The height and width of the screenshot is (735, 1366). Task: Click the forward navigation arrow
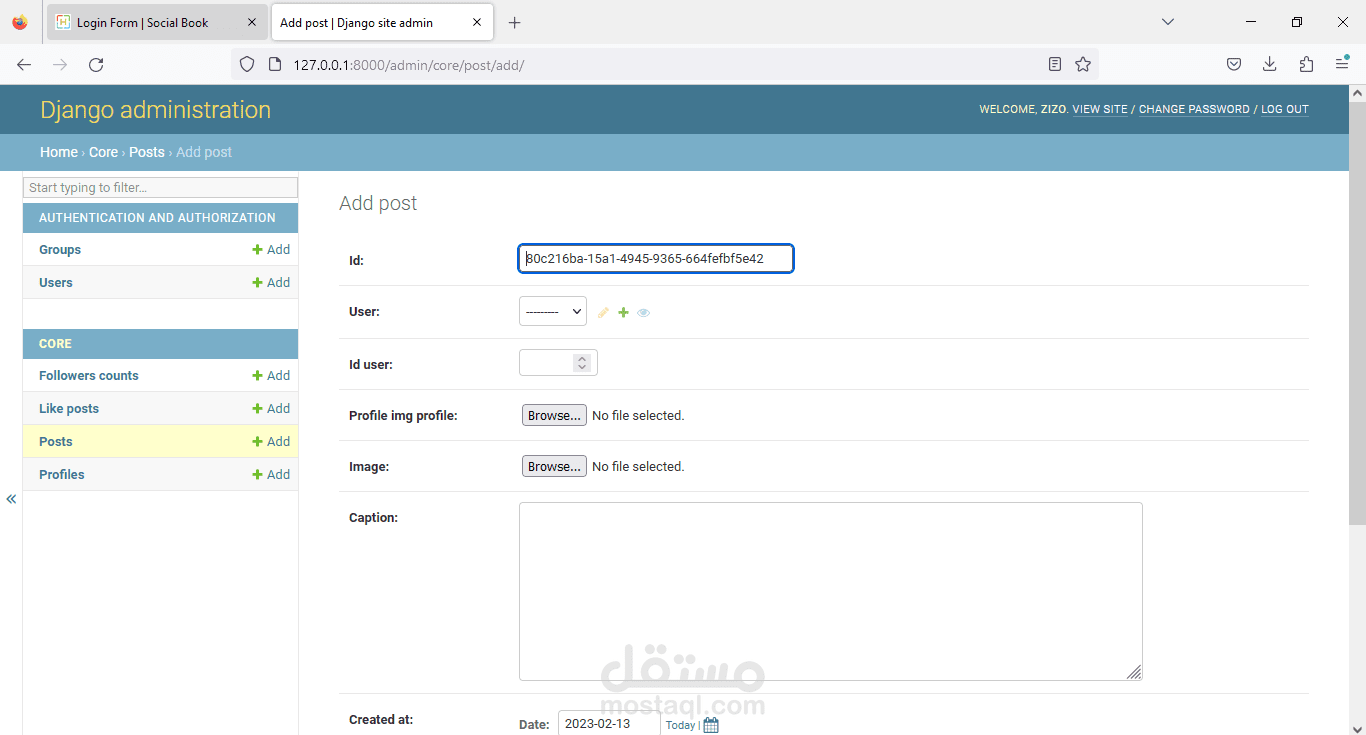60,64
